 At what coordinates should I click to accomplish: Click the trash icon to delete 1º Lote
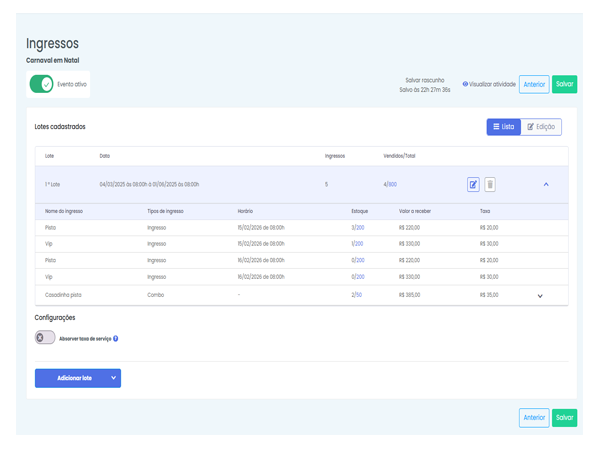(x=490, y=184)
